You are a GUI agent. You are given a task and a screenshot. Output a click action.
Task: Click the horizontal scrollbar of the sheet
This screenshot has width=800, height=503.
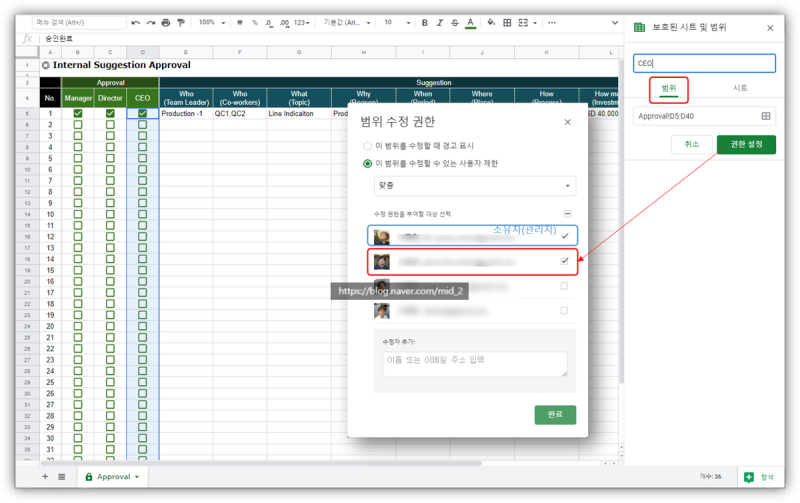260,463
